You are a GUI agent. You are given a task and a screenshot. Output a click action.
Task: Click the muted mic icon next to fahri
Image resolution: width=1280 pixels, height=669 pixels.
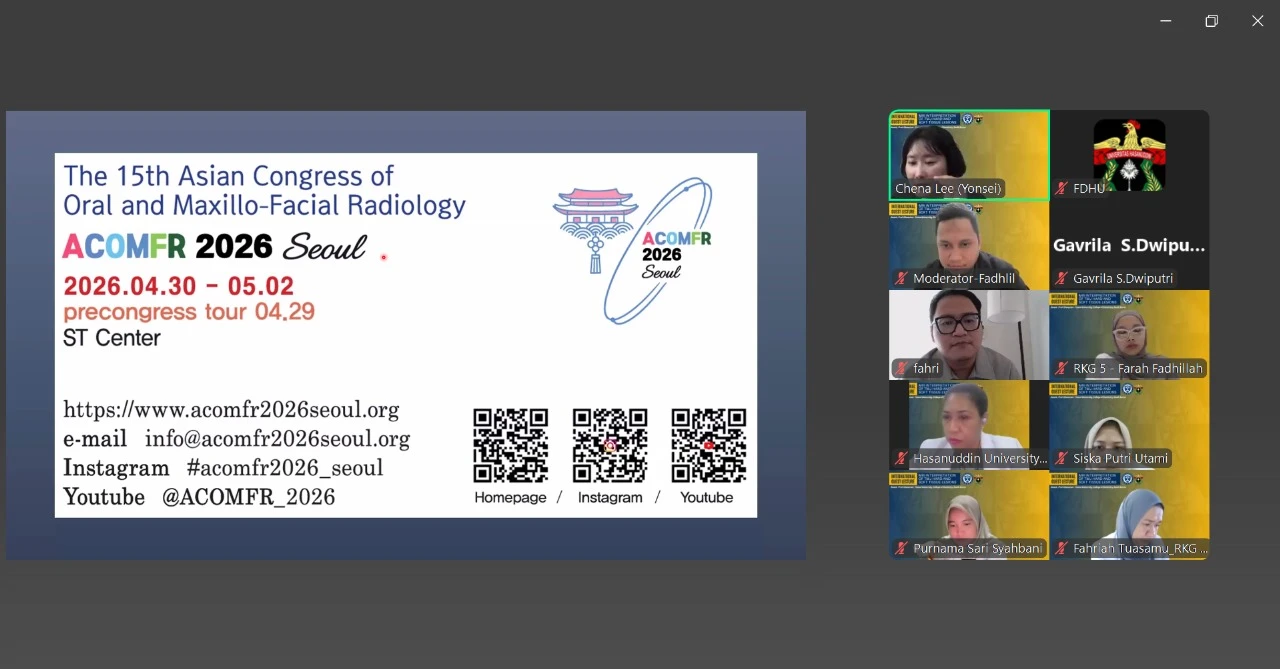click(902, 368)
